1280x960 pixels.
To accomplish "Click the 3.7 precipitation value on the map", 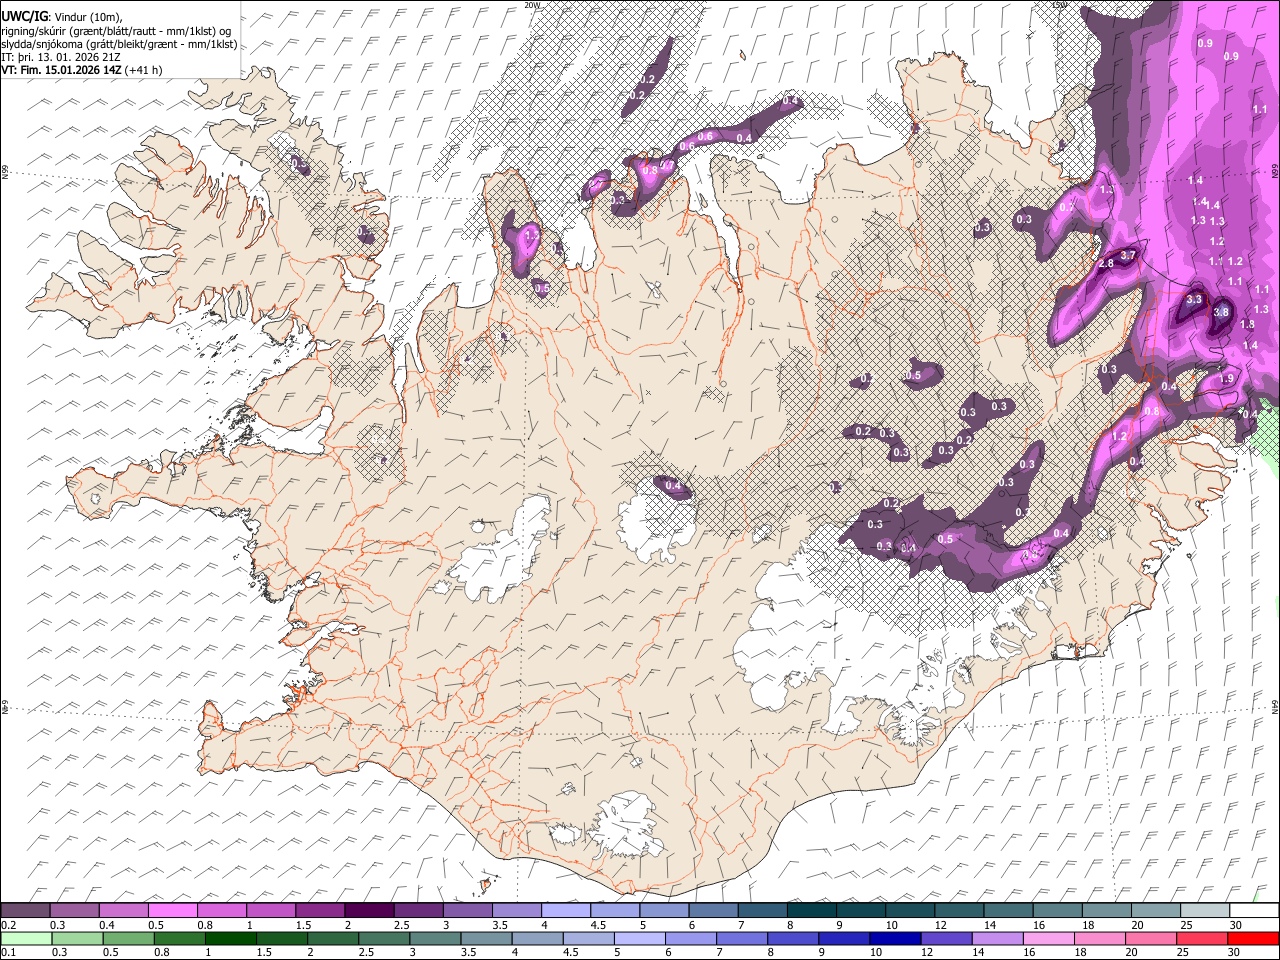I will coord(1128,256).
